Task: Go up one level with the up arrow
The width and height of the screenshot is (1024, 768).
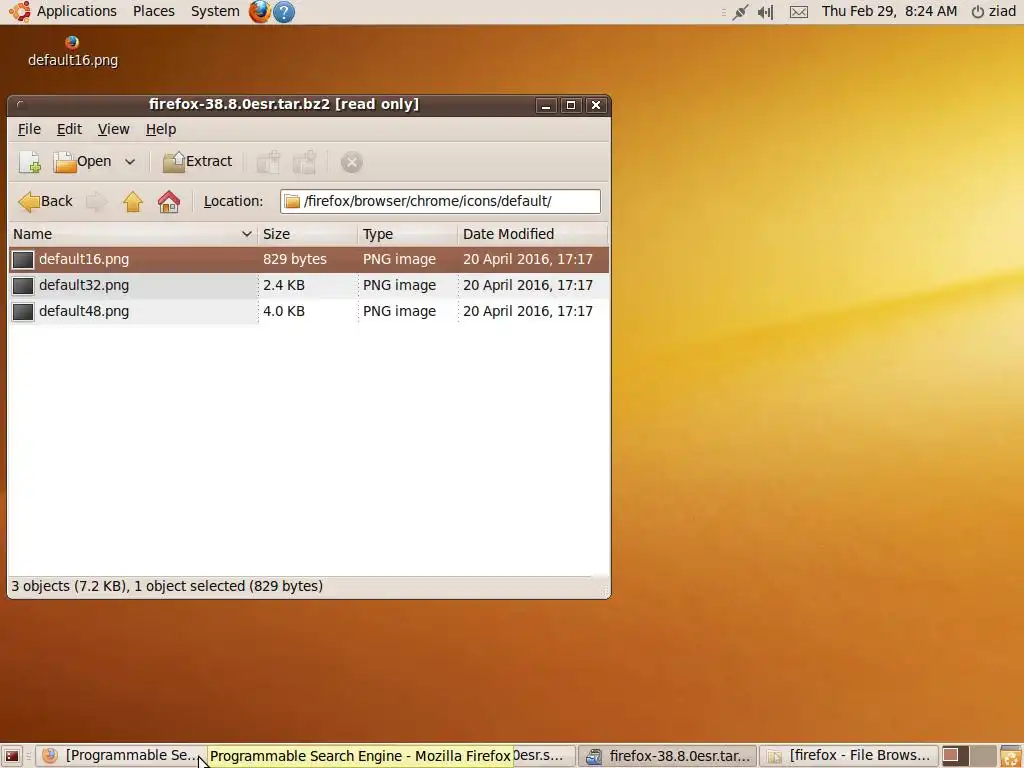Action: coord(133,201)
